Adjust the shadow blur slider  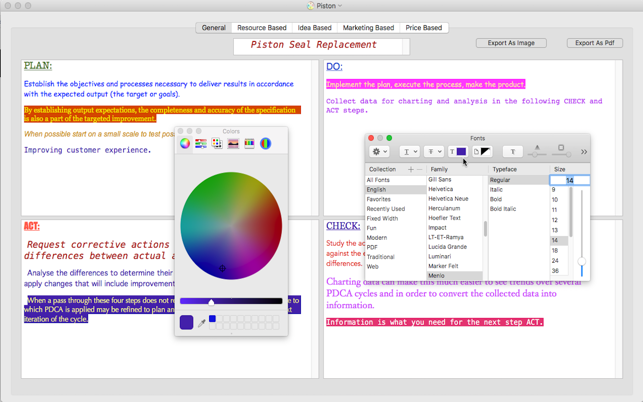pos(561,154)
